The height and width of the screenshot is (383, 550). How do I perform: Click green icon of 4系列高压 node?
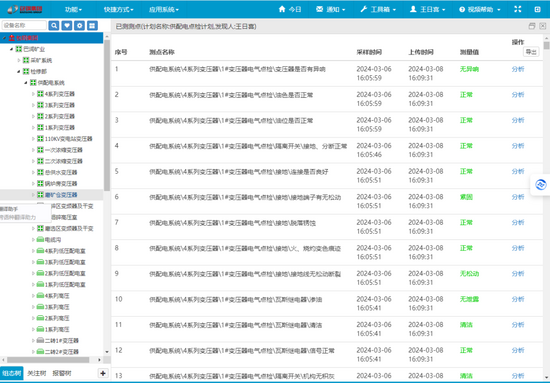point(40,296)
